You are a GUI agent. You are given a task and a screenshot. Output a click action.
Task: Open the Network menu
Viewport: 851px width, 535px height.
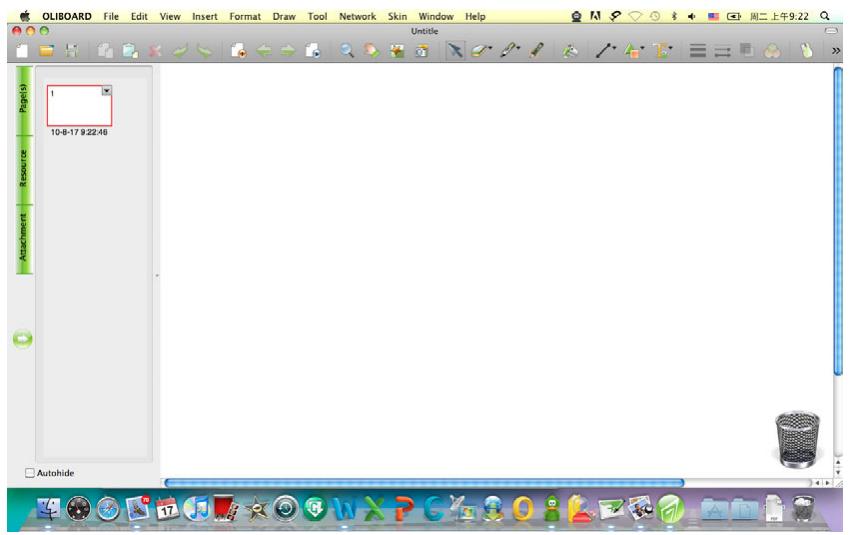click(x=357, y=17)
